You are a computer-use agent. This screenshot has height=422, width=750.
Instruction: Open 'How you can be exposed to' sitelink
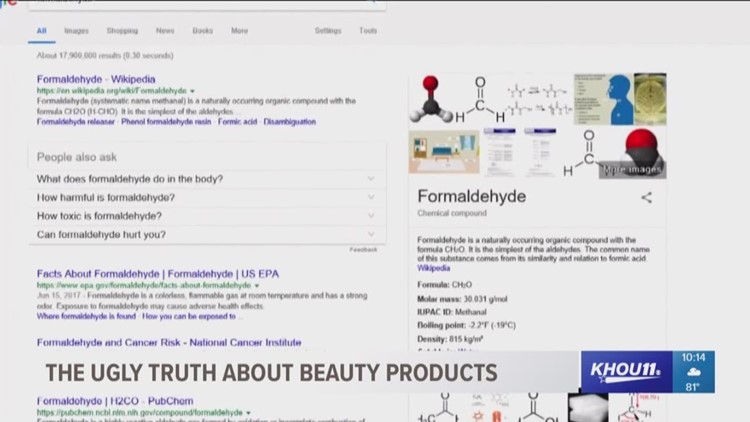tap(189, 316)
